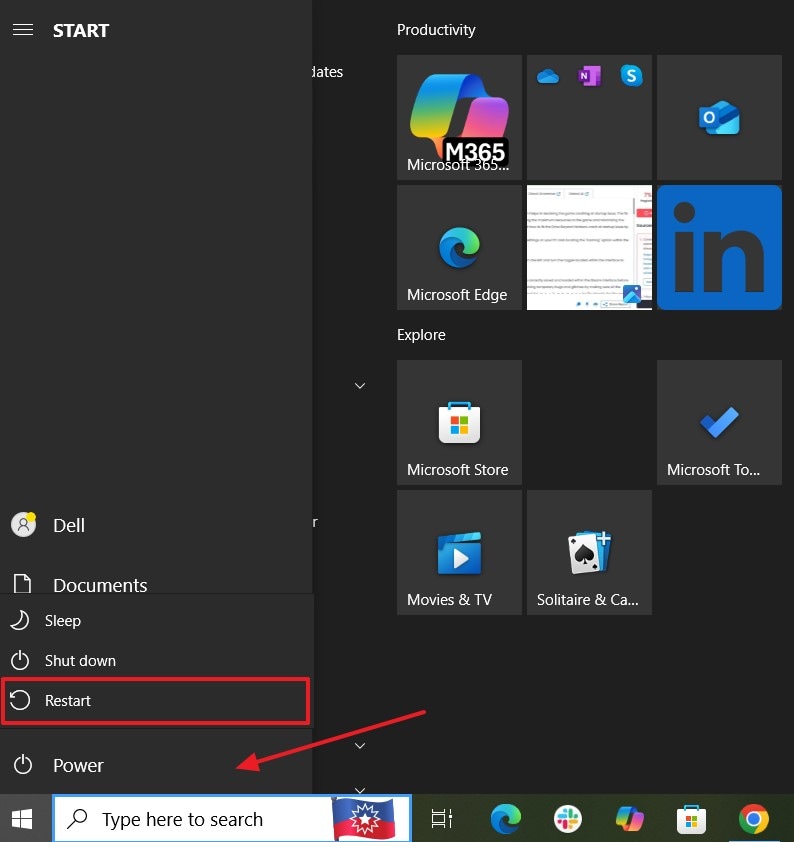Open the Documents folder shortcut

tap(156, 584)
